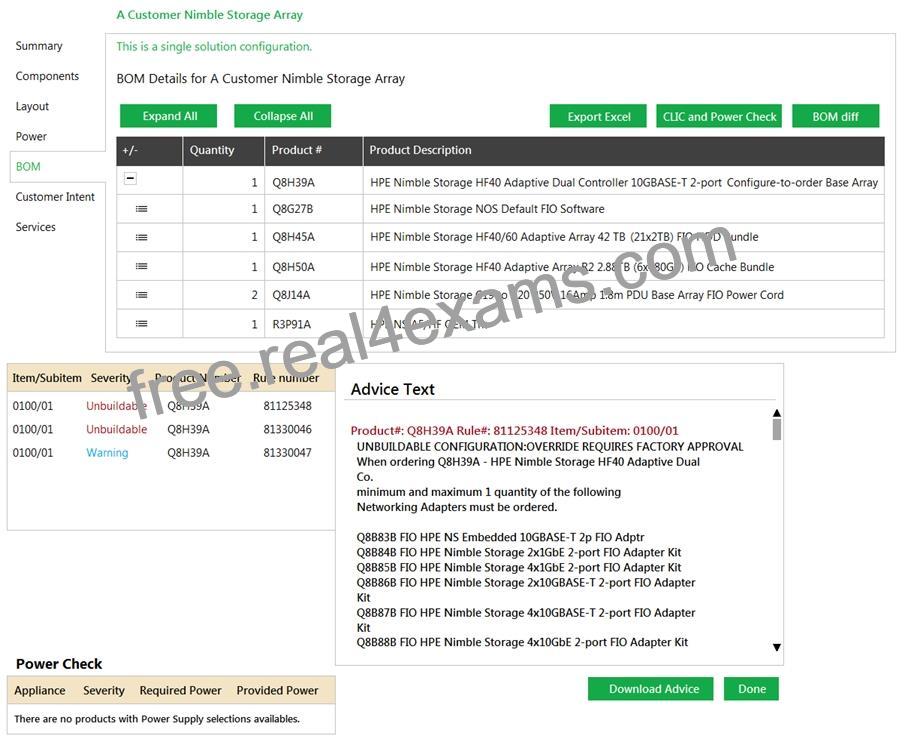Select the Power tab
Viewport: 905px width, 742px height.
point(31,136)
